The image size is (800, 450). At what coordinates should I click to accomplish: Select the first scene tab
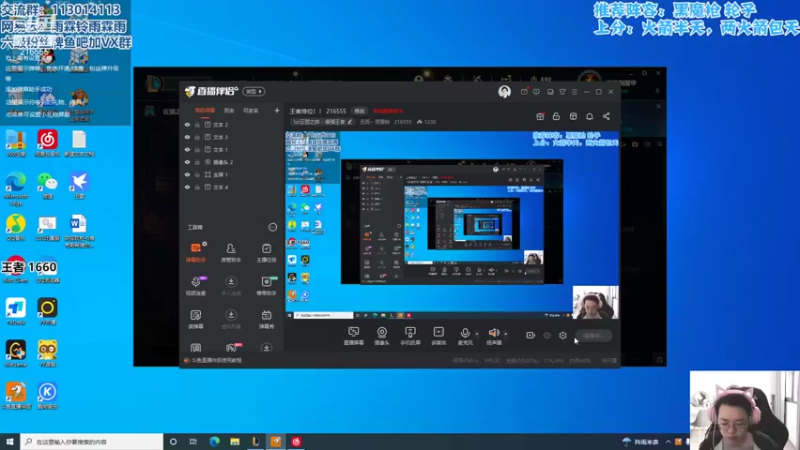click(x=205, y=110)
